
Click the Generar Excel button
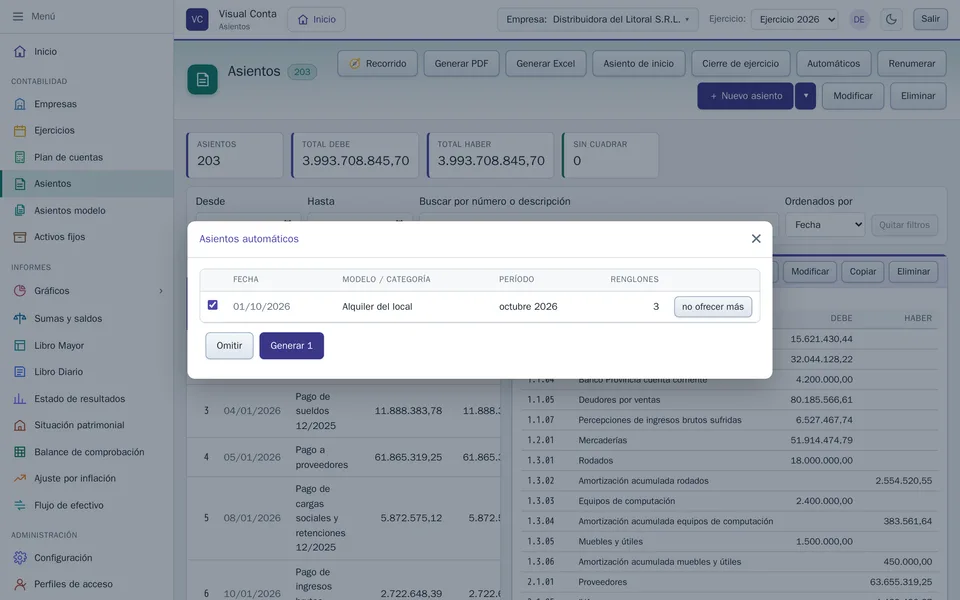546,64
